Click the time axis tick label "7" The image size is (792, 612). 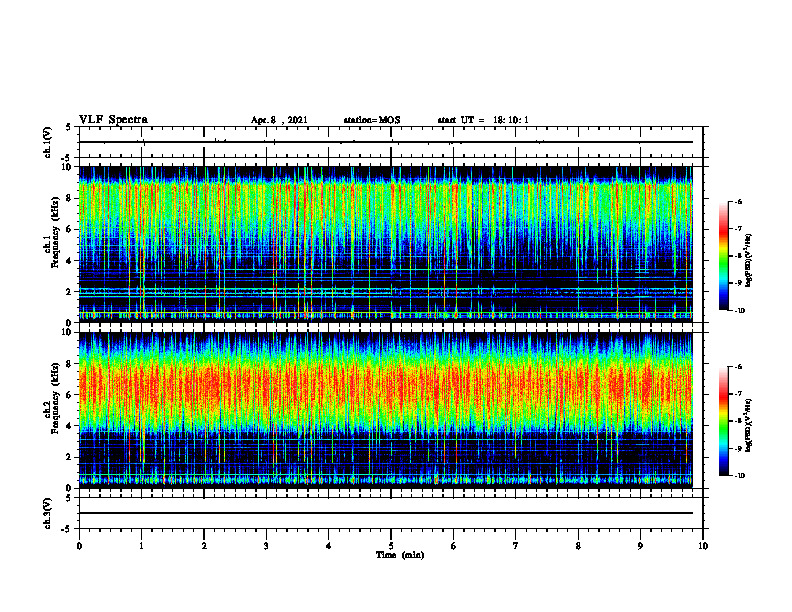pyautogui.click(x=516, y=546)
